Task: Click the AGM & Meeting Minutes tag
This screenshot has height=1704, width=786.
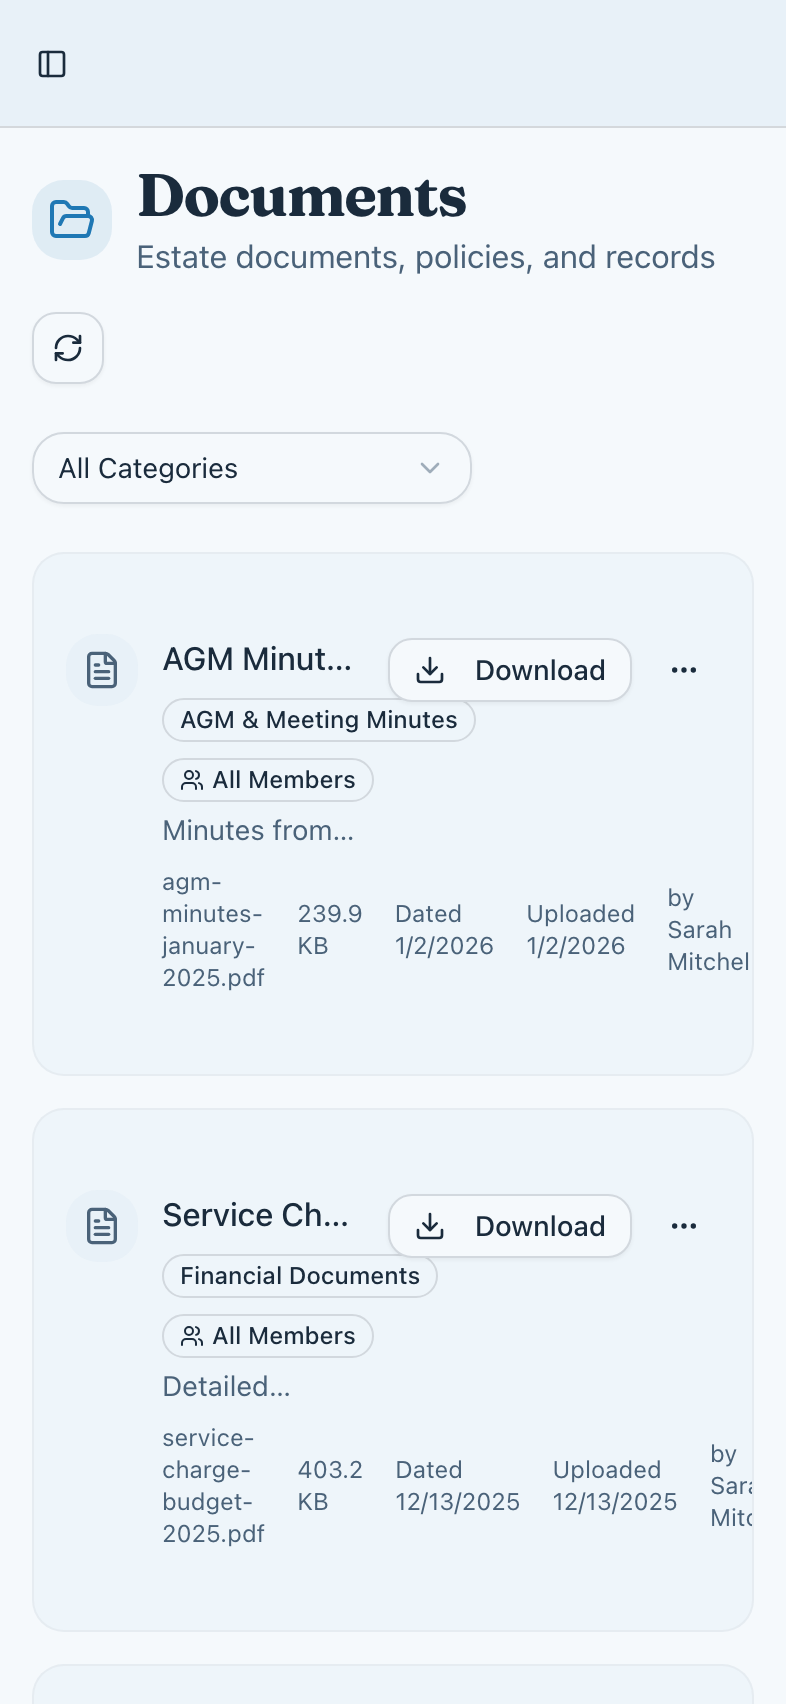Action: tap(318, 720)
